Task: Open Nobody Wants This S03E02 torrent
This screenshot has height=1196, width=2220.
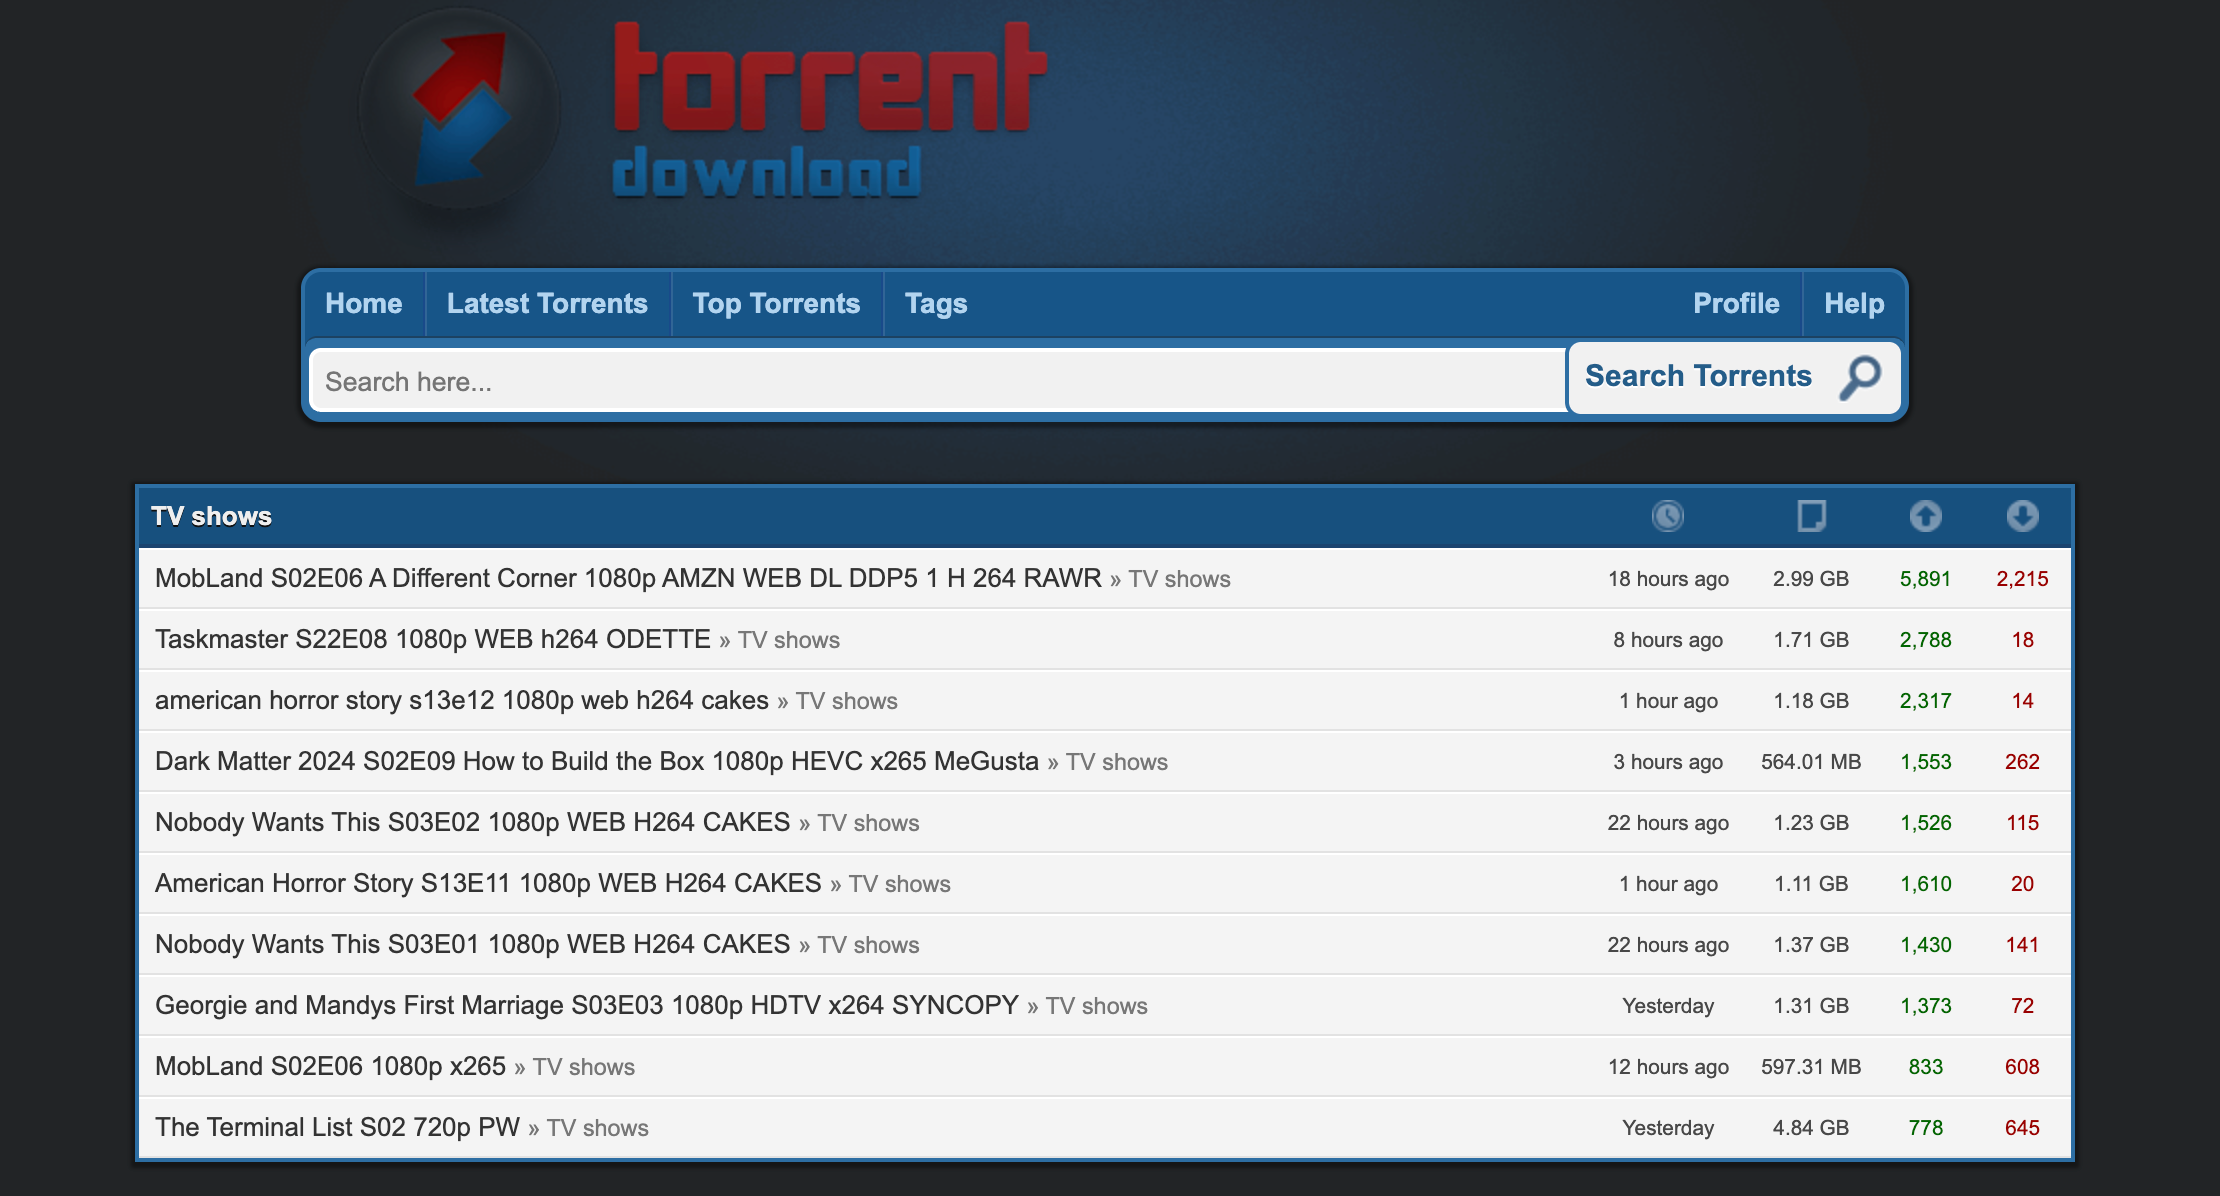Action: pos(473,822)
